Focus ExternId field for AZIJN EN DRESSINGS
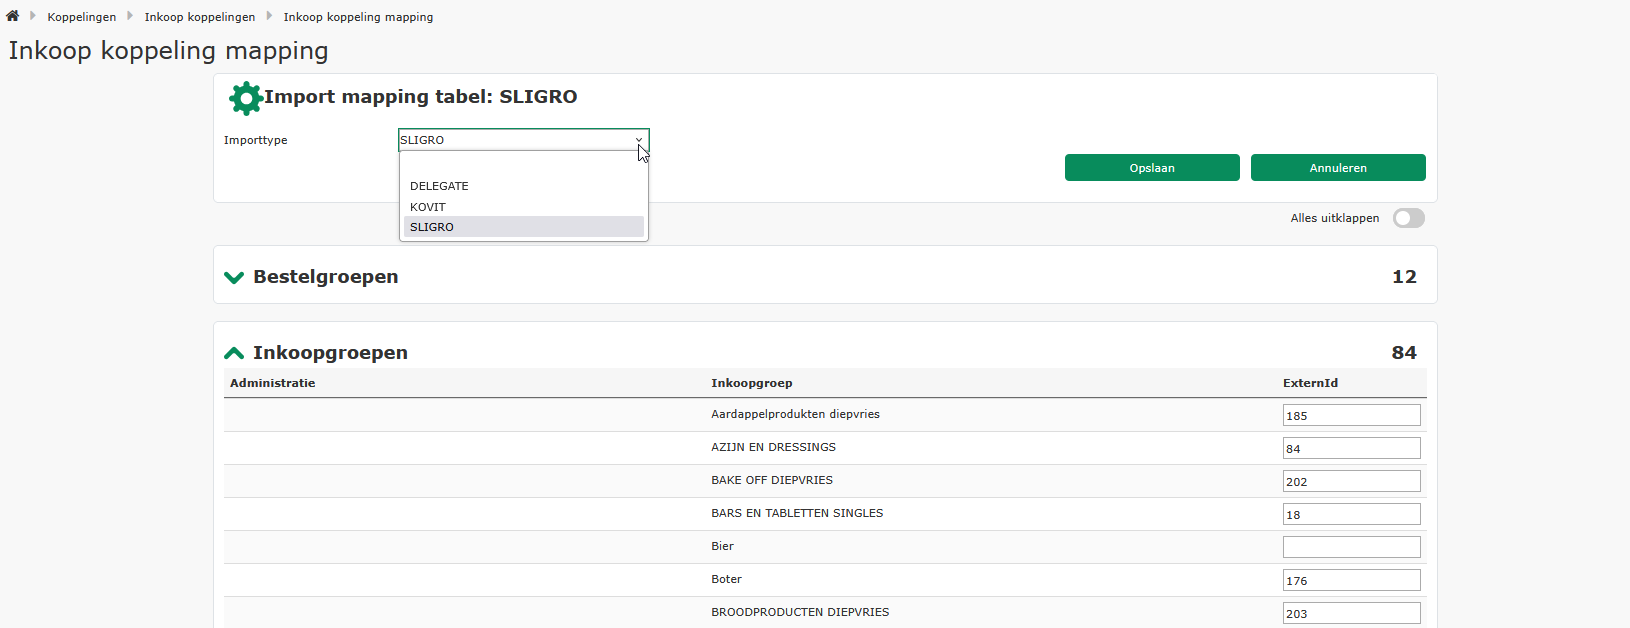1630x628 pixels. (x=1351, y=448)
